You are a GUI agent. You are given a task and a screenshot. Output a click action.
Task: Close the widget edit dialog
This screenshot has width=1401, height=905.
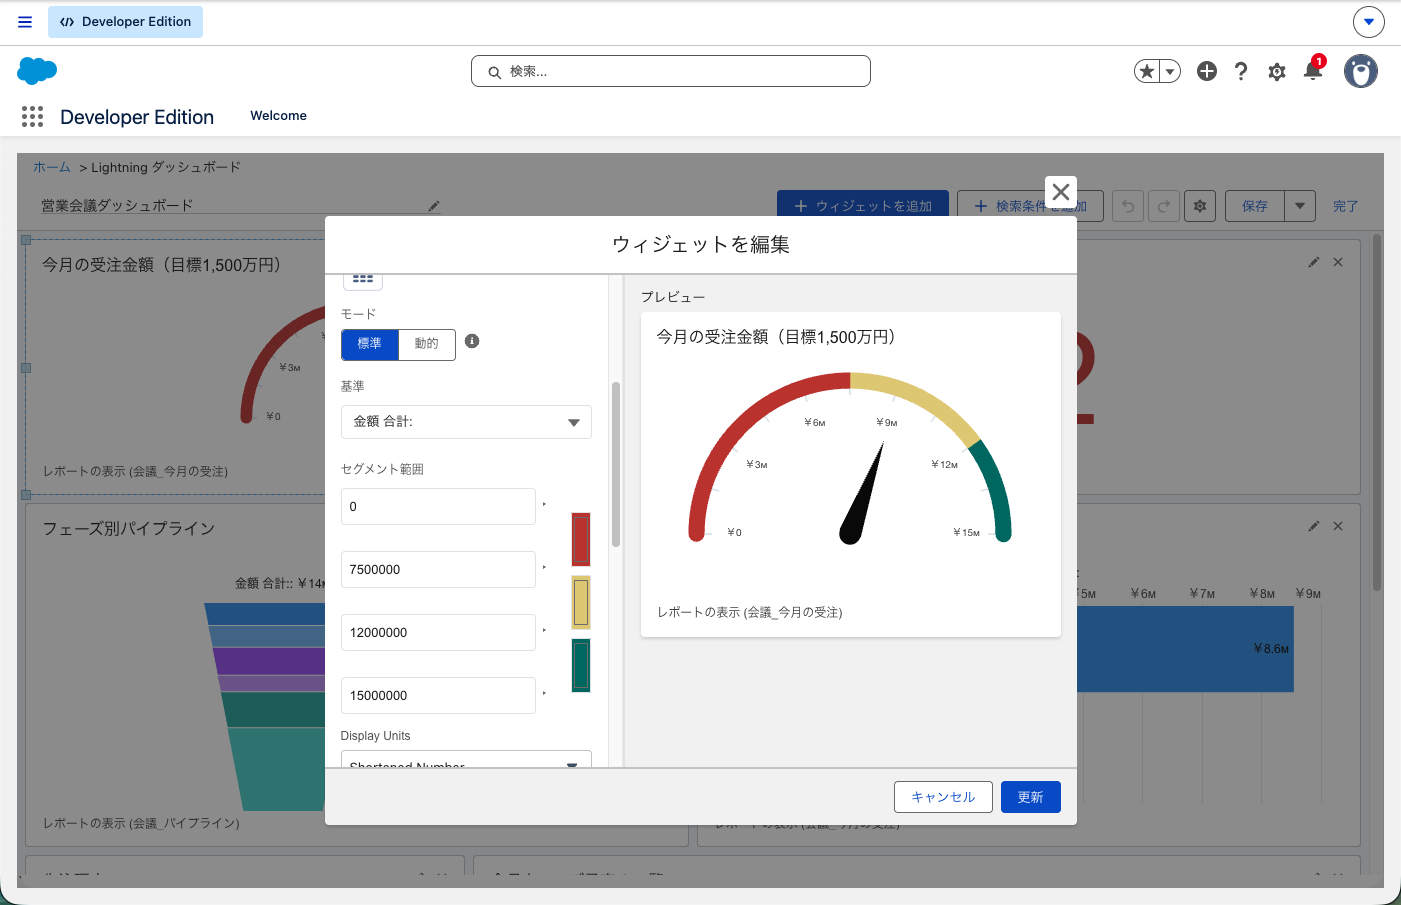(x=1061, y=192)
